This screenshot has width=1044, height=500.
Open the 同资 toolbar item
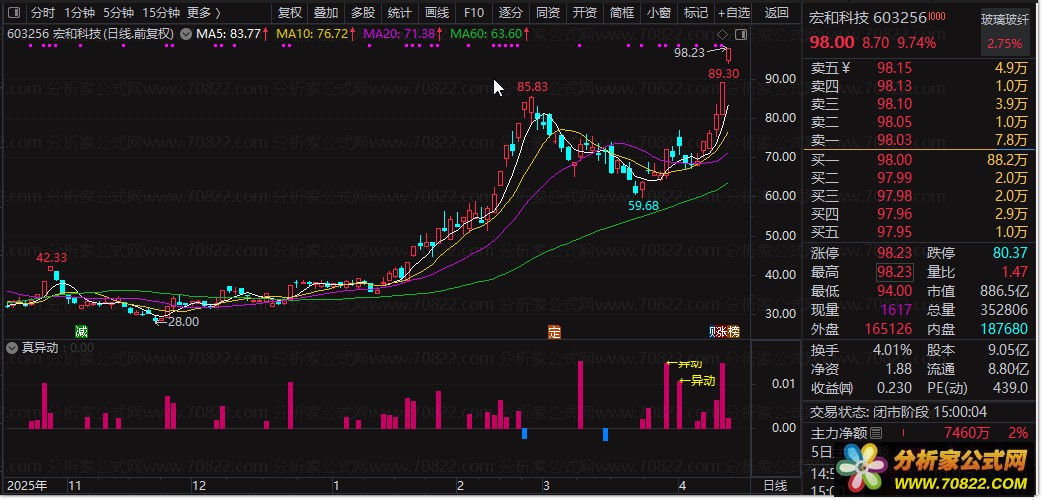(x=547, y=12)
